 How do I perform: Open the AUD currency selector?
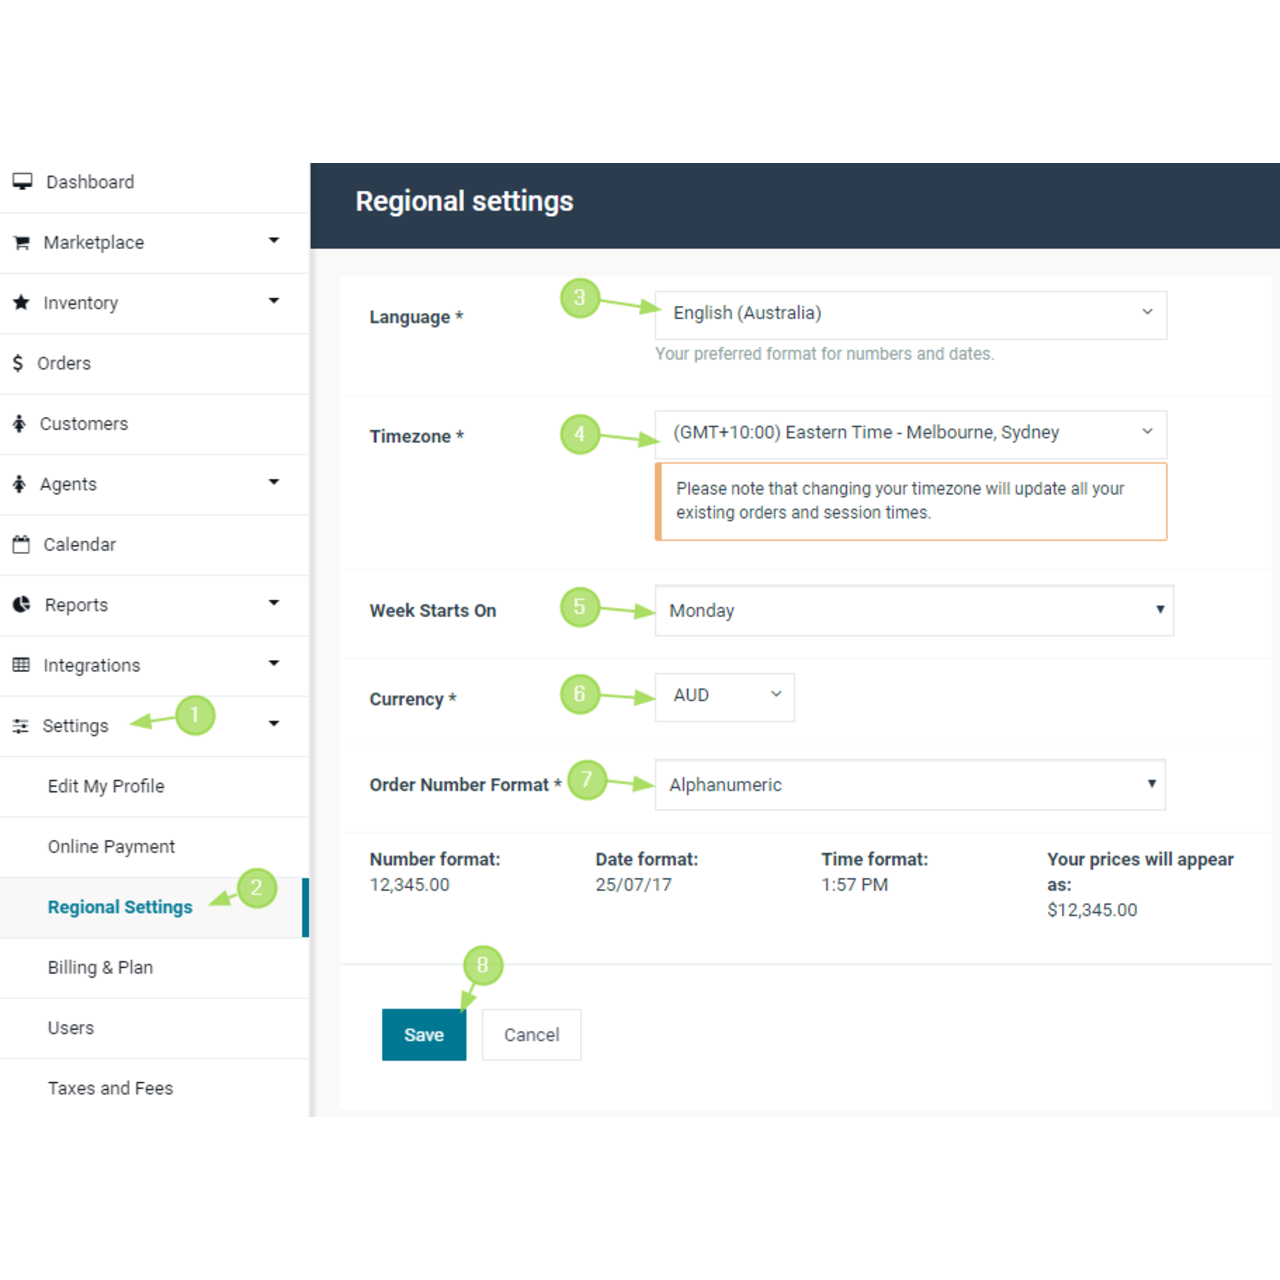tap(724, 696)
